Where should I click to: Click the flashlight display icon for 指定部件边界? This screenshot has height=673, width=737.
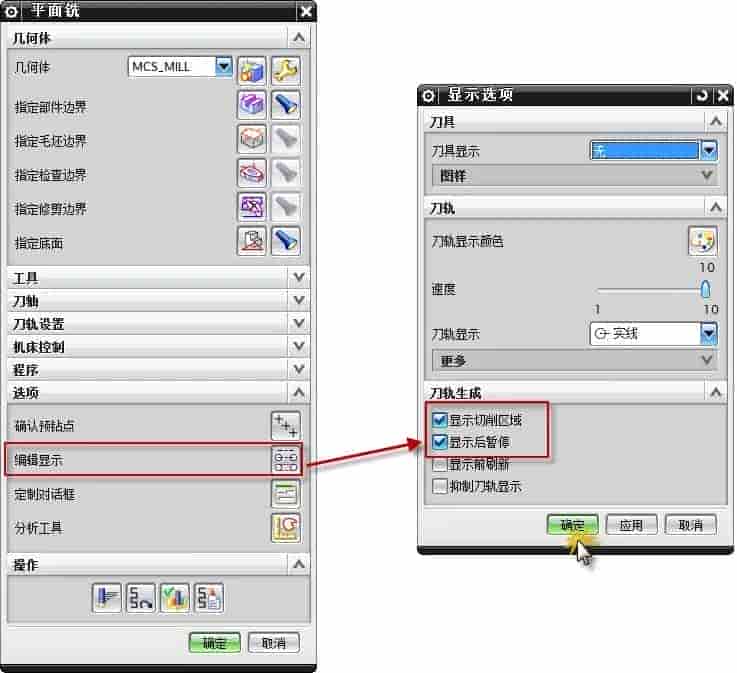286,105
